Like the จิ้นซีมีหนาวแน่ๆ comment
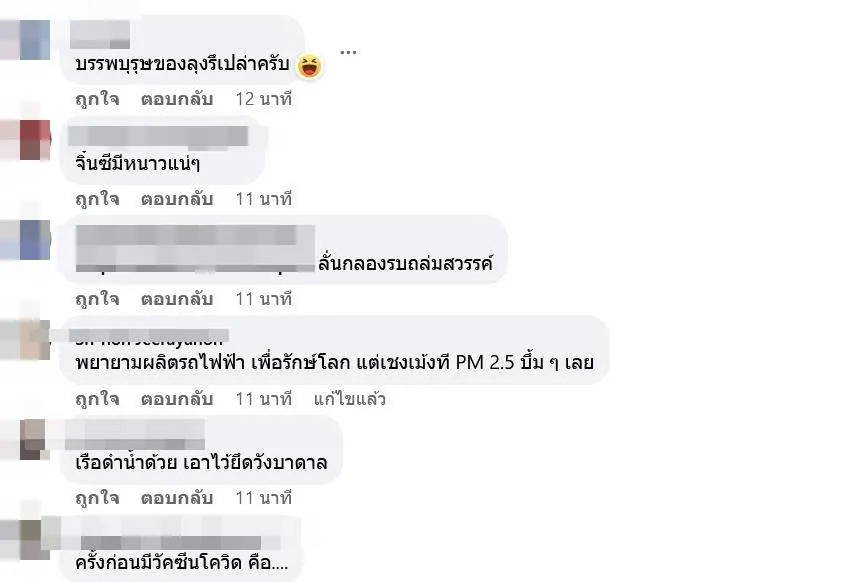This screenshot has height=582, width=842. tap(97, 199)
